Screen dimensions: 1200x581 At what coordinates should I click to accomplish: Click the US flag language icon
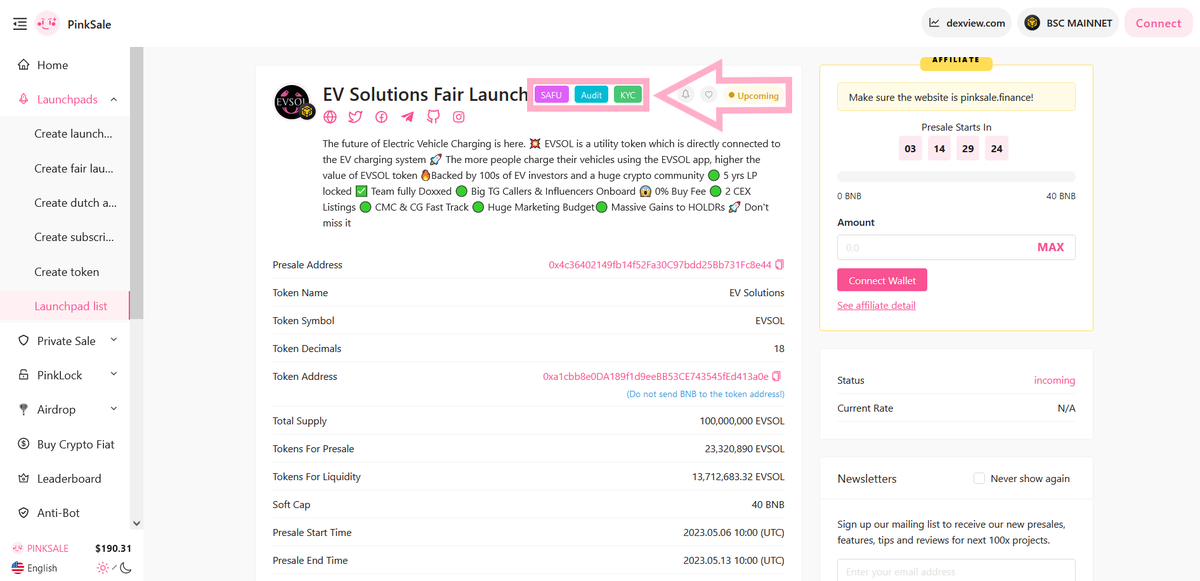pyautogui.click(x=18, y=568)
